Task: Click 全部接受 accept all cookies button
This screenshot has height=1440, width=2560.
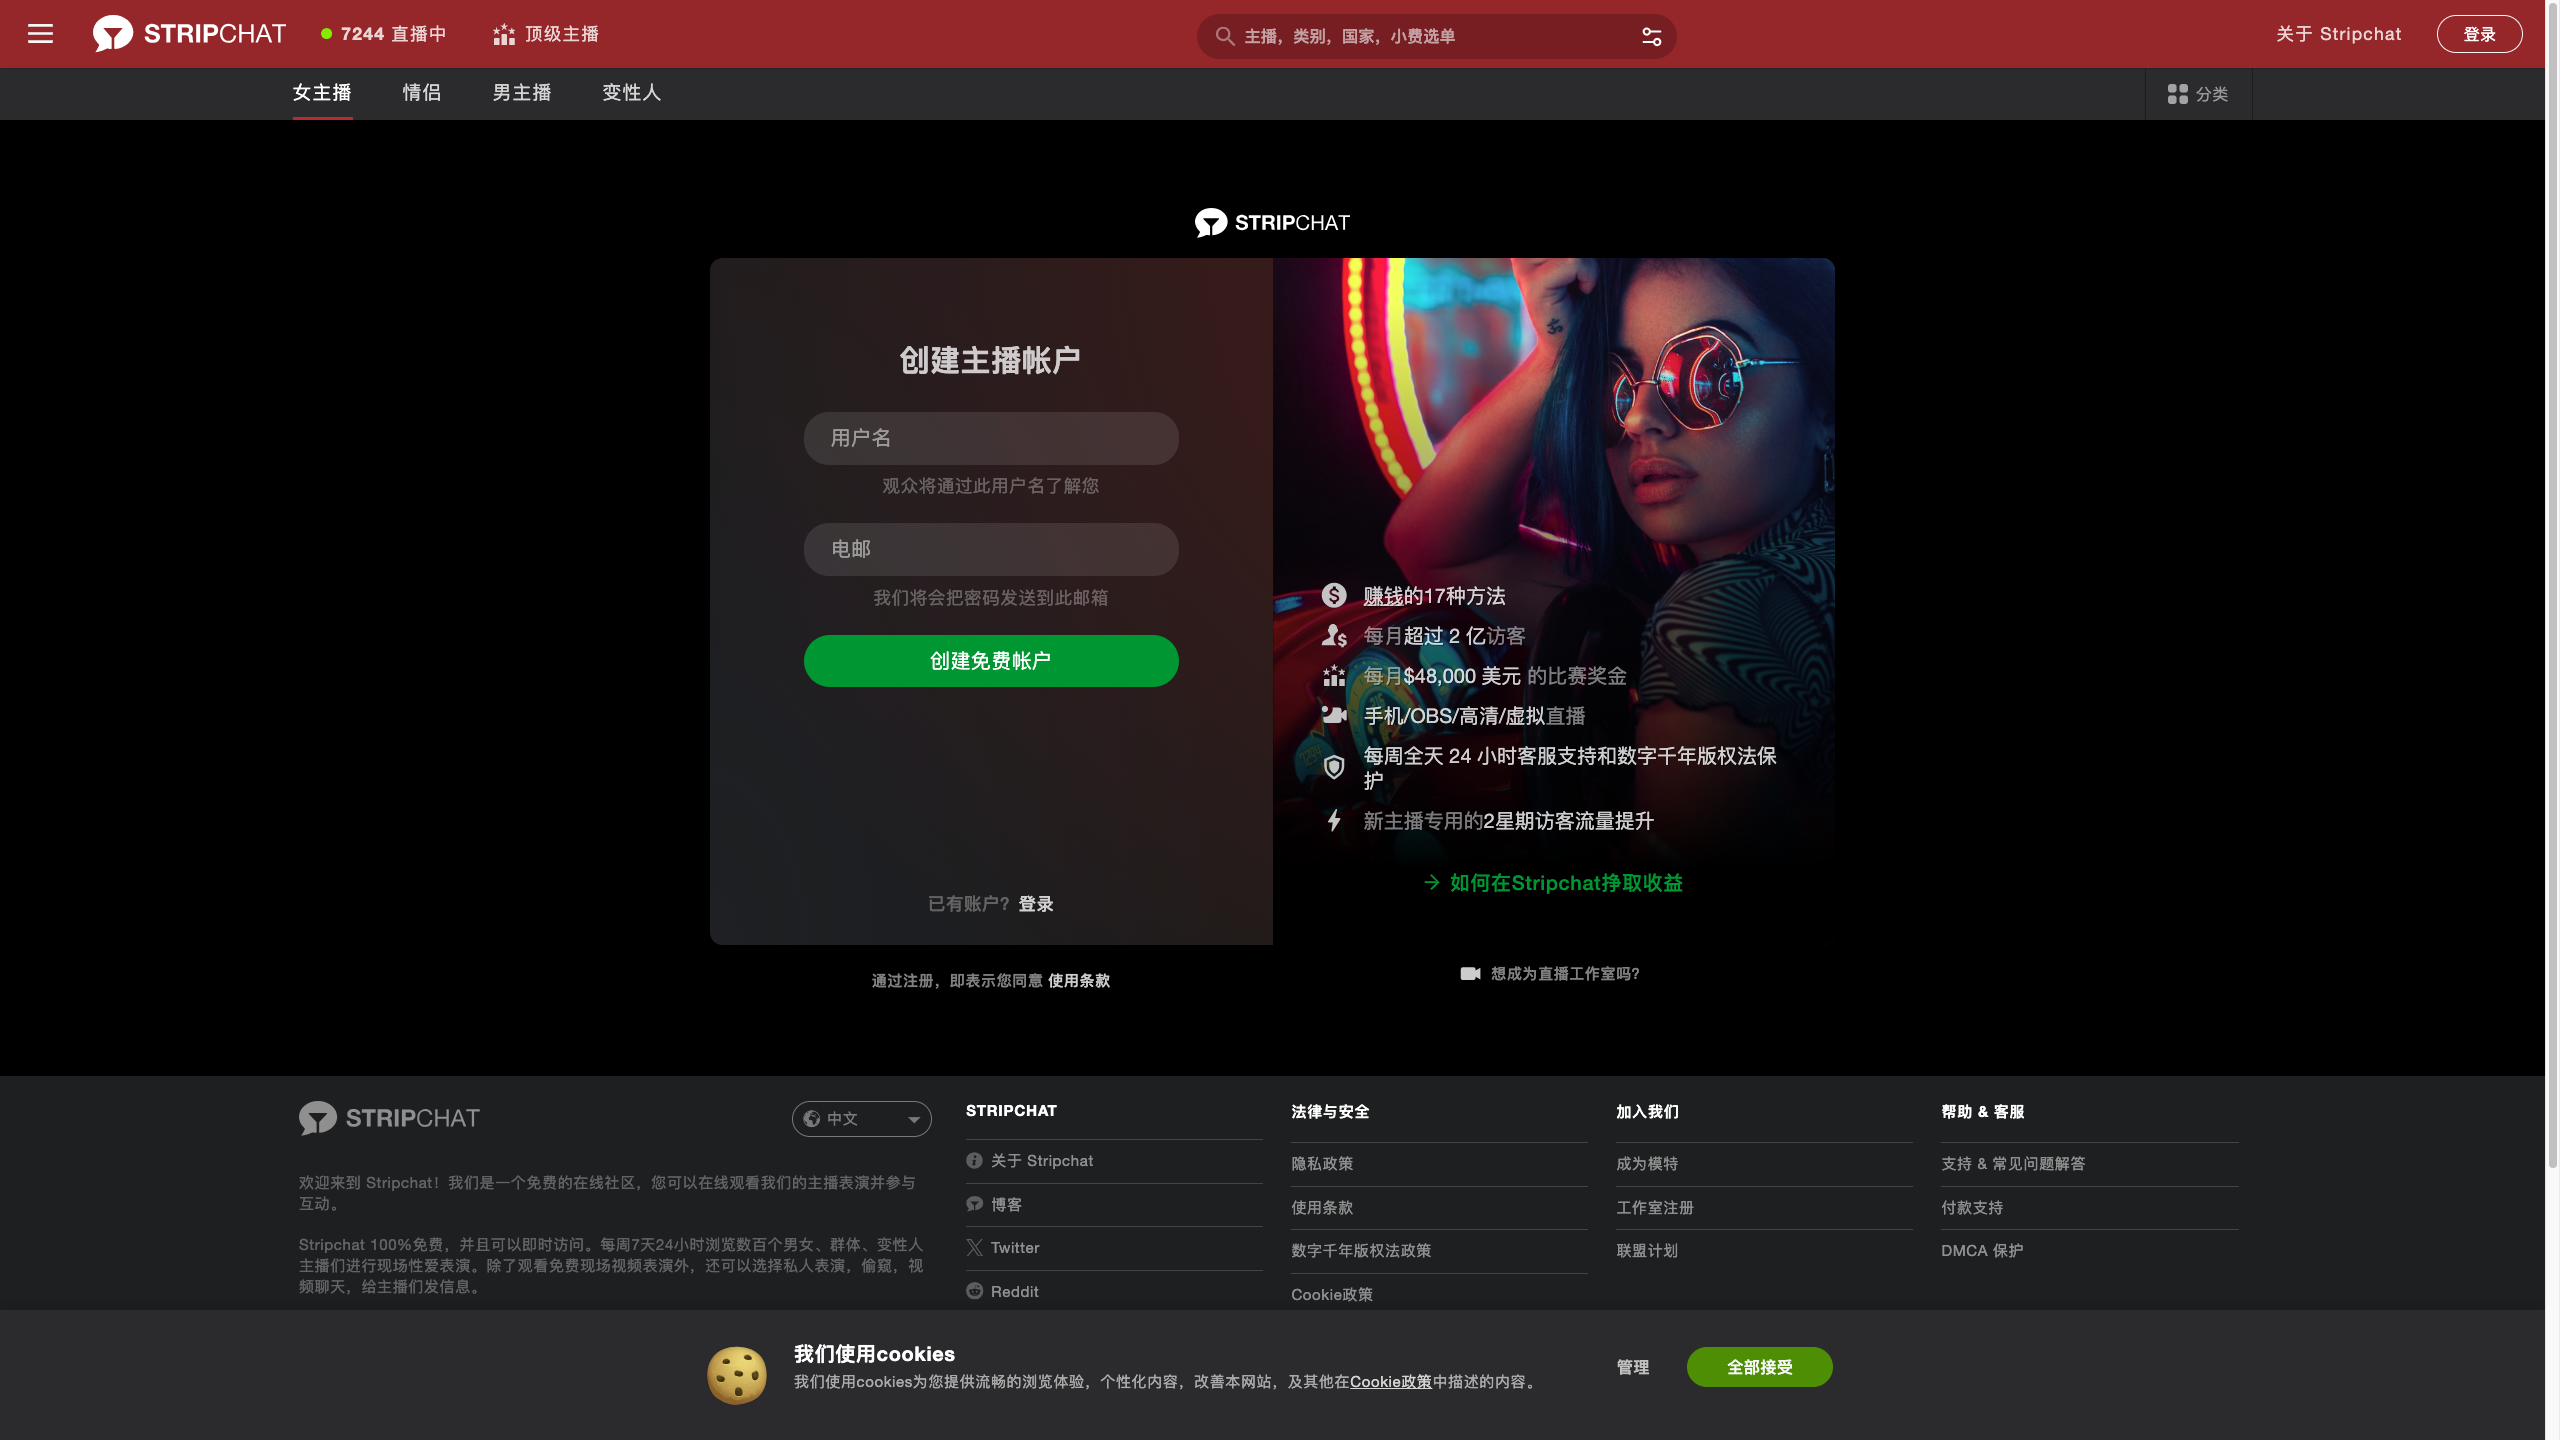Action: (1758, 1366)
